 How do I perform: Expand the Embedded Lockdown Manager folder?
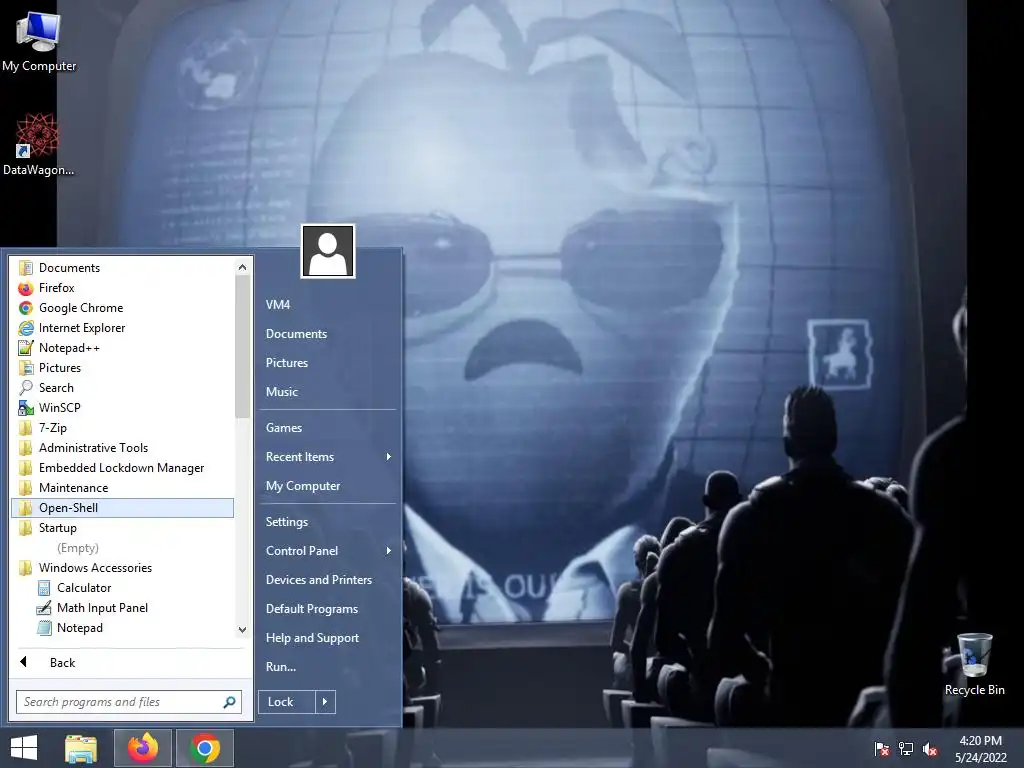122,468
